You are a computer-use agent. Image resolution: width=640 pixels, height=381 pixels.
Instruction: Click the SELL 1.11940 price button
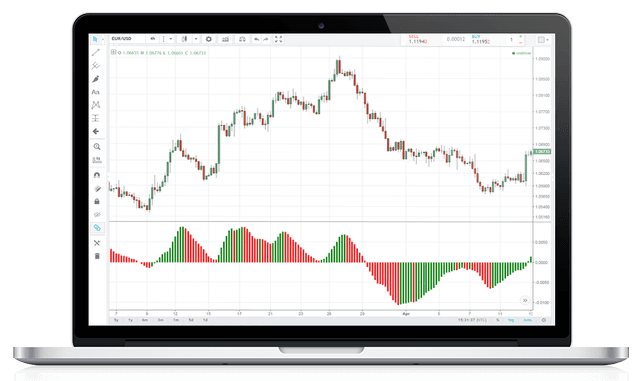[x=420, y=40]
